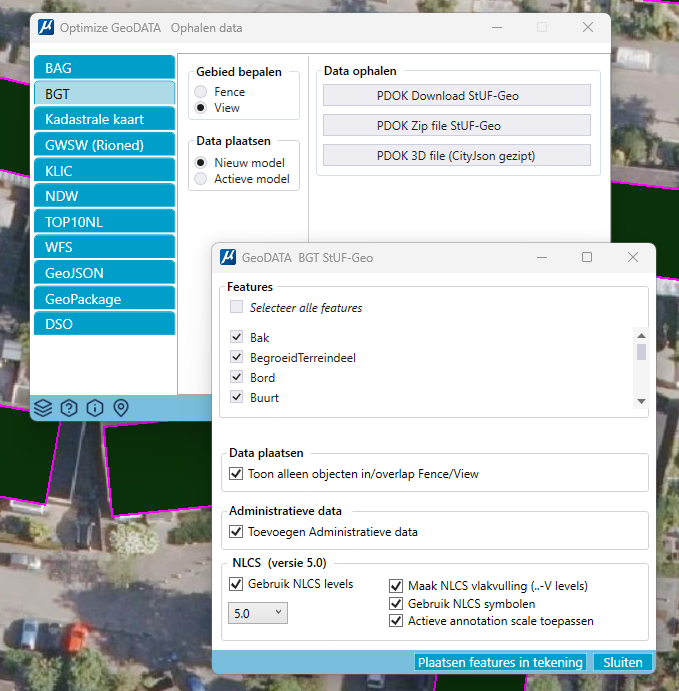The height and width of the screenshot is (691, 679).
Task: Minimize the GeoDATA BGT StUF-Geo window
Action: 542,257
